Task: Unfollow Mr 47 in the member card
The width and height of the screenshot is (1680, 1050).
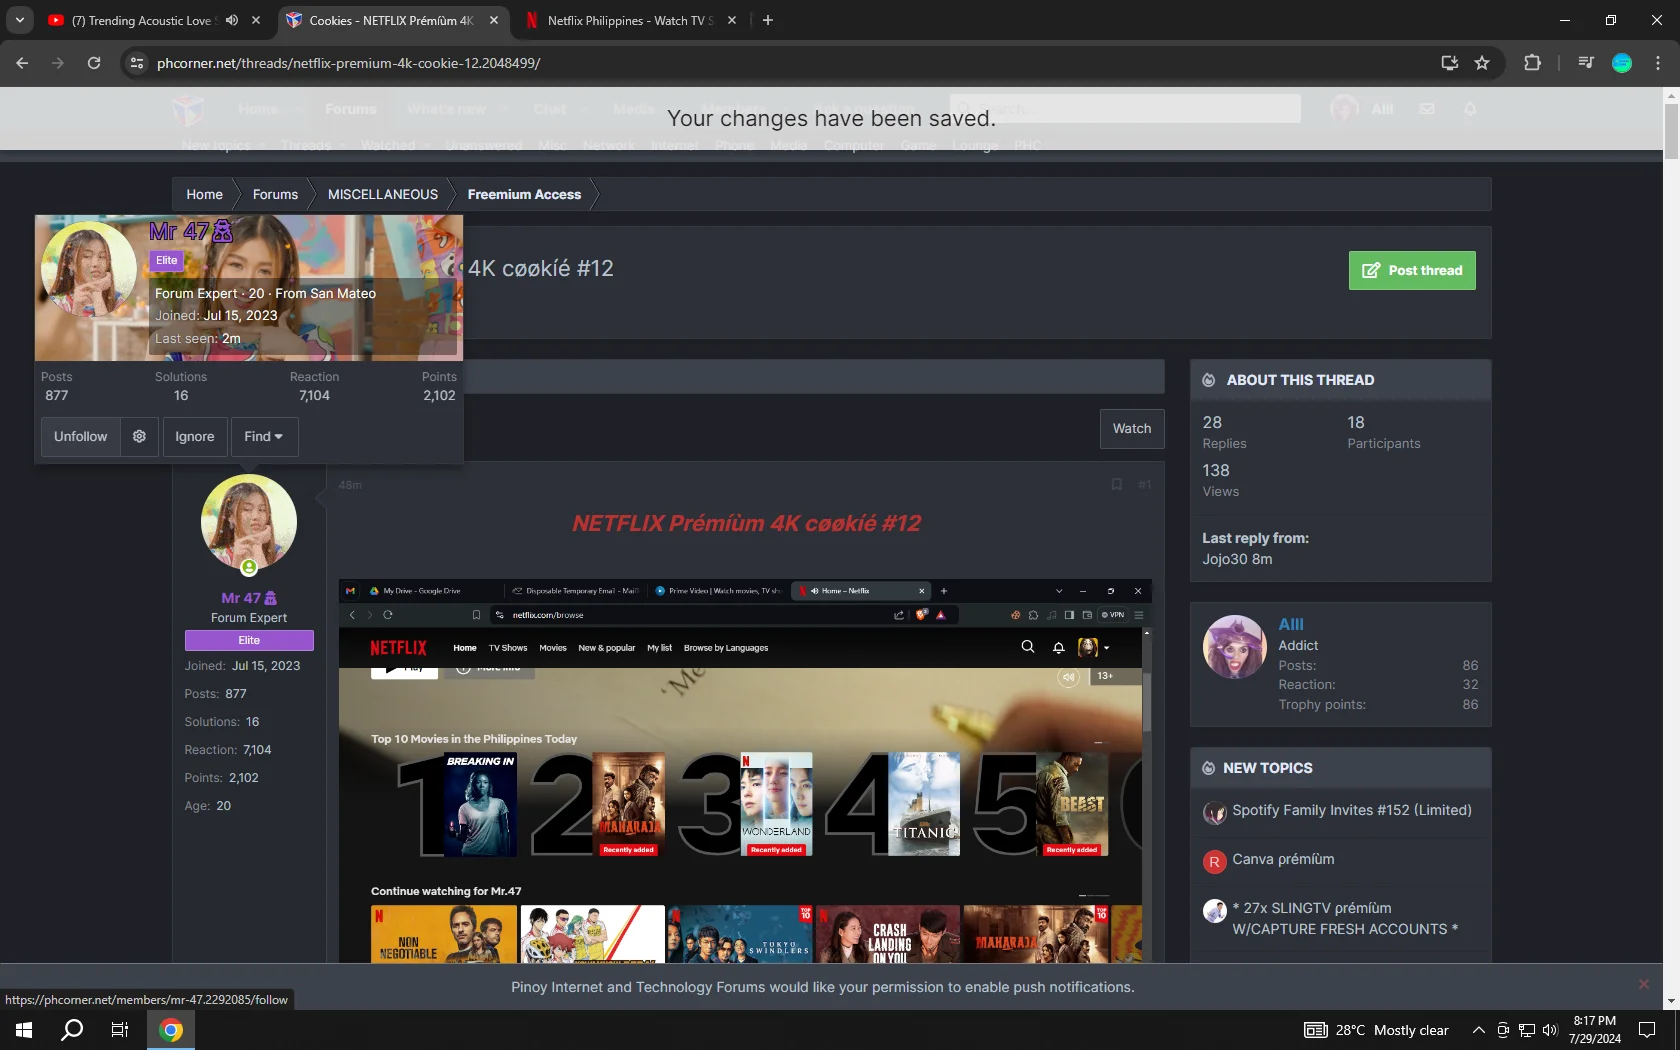Action: point(80,437)
